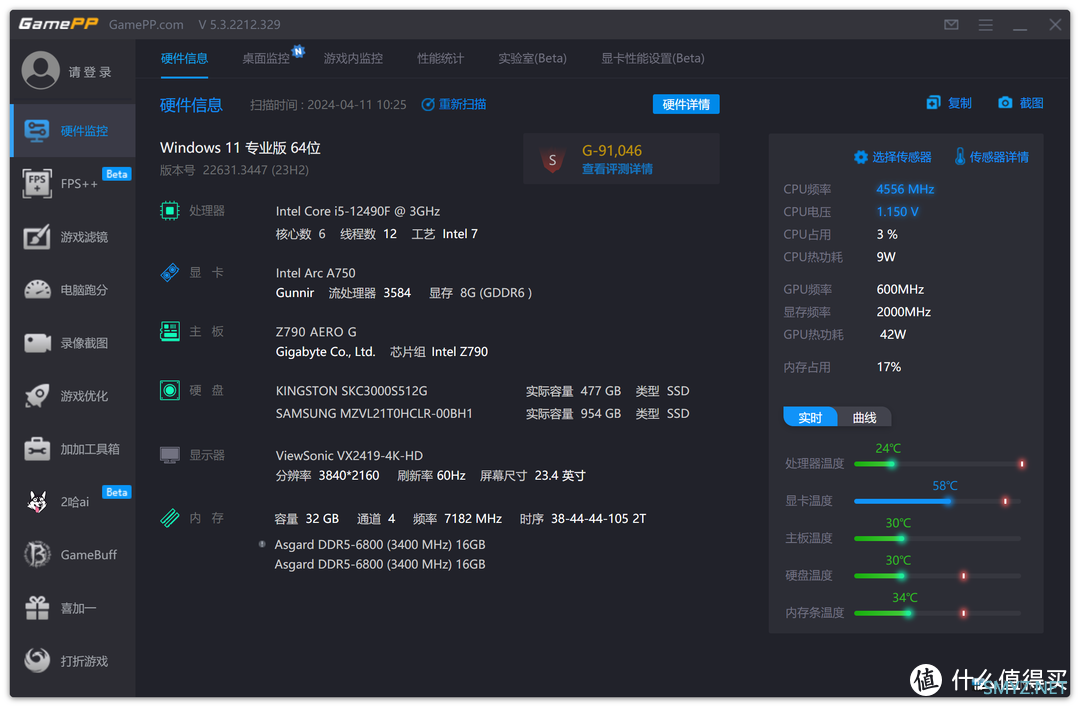Open the FPS++ sidebar item
The width and height of the screenshot is (1080, 707).
pos(73,184)
